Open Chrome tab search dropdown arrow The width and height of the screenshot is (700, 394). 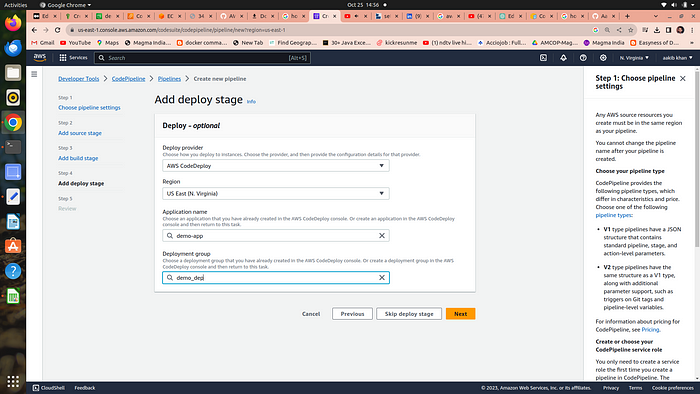pos(655,16)
